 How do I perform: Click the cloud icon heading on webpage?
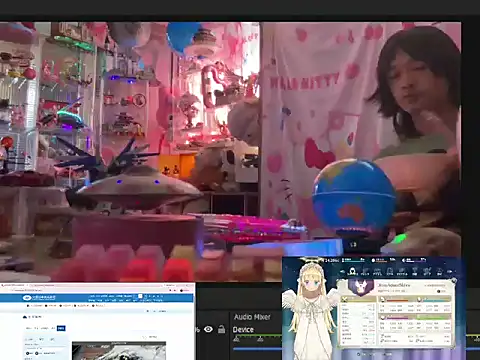point(33,317)
